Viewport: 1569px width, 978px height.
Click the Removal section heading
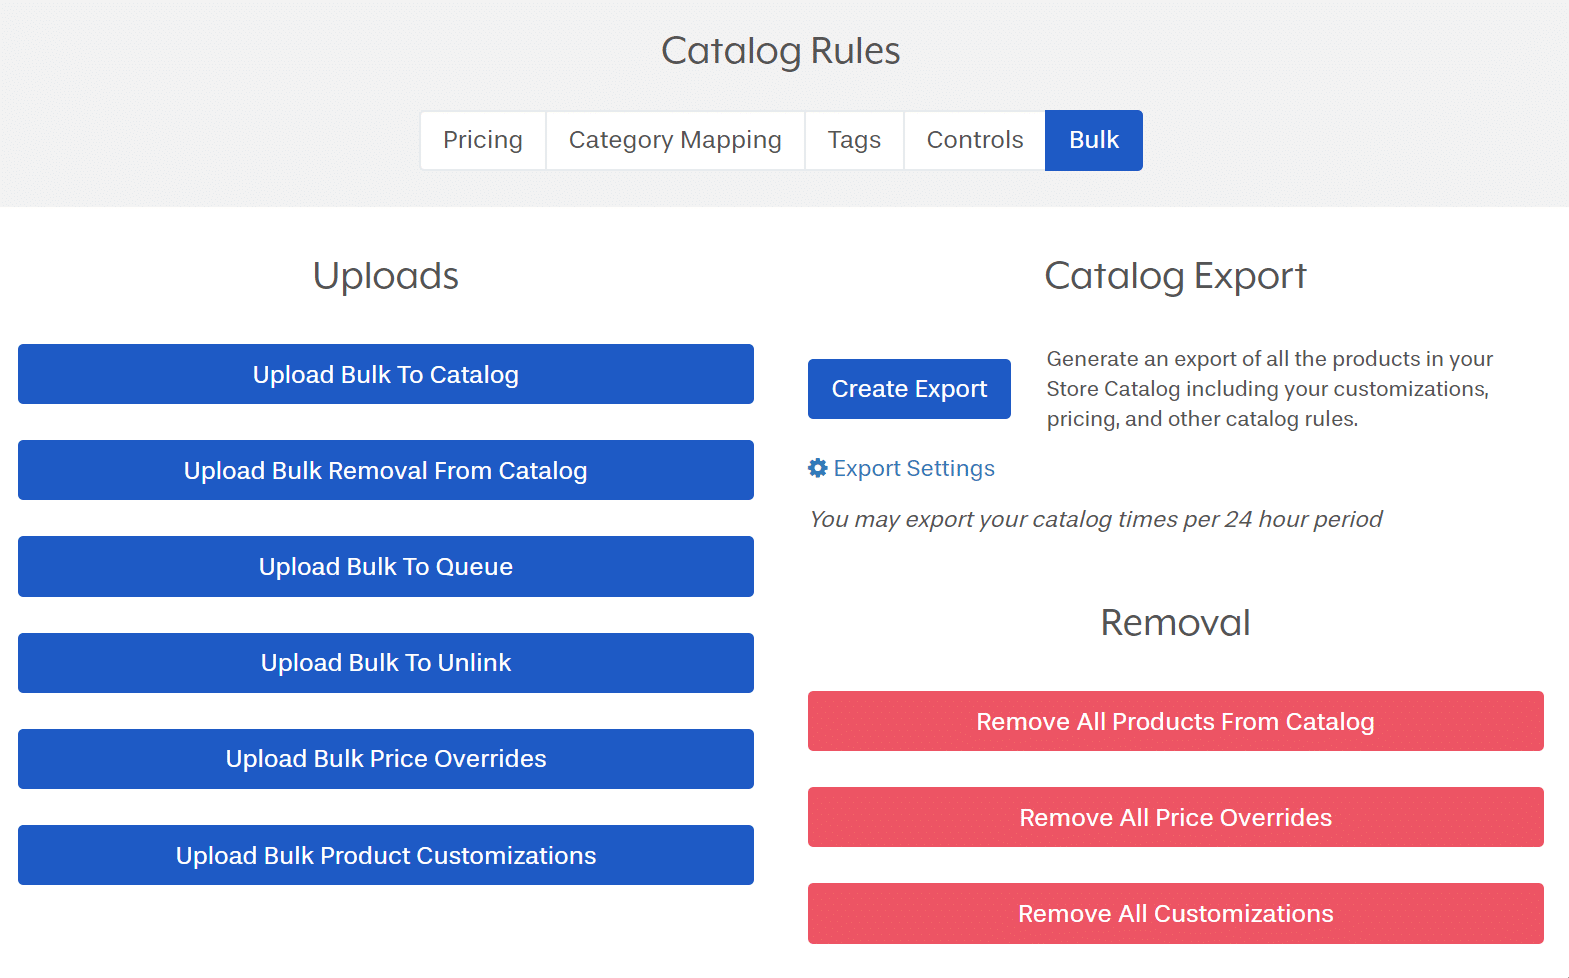coord(1175,623)
